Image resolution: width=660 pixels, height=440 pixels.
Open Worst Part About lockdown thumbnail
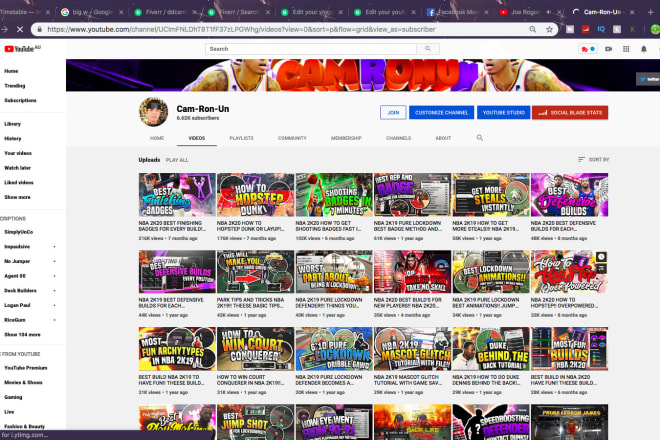(x=334, y=272)
